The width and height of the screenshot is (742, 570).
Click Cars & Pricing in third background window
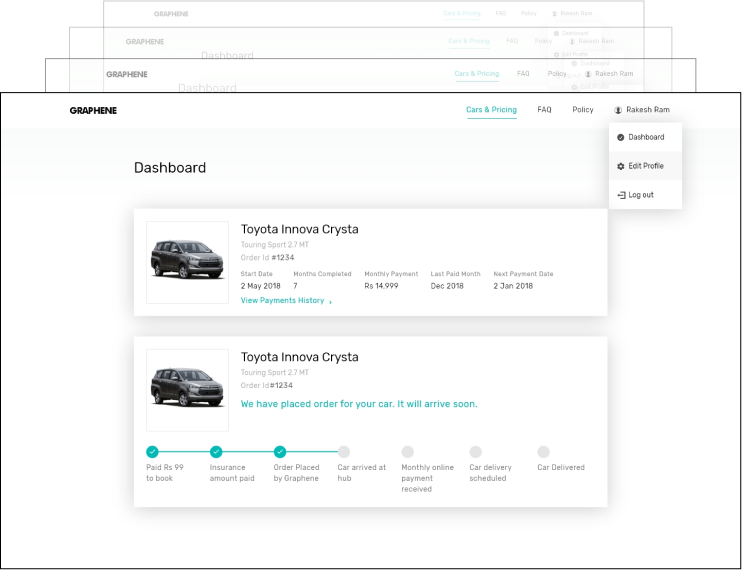point(477,74)
